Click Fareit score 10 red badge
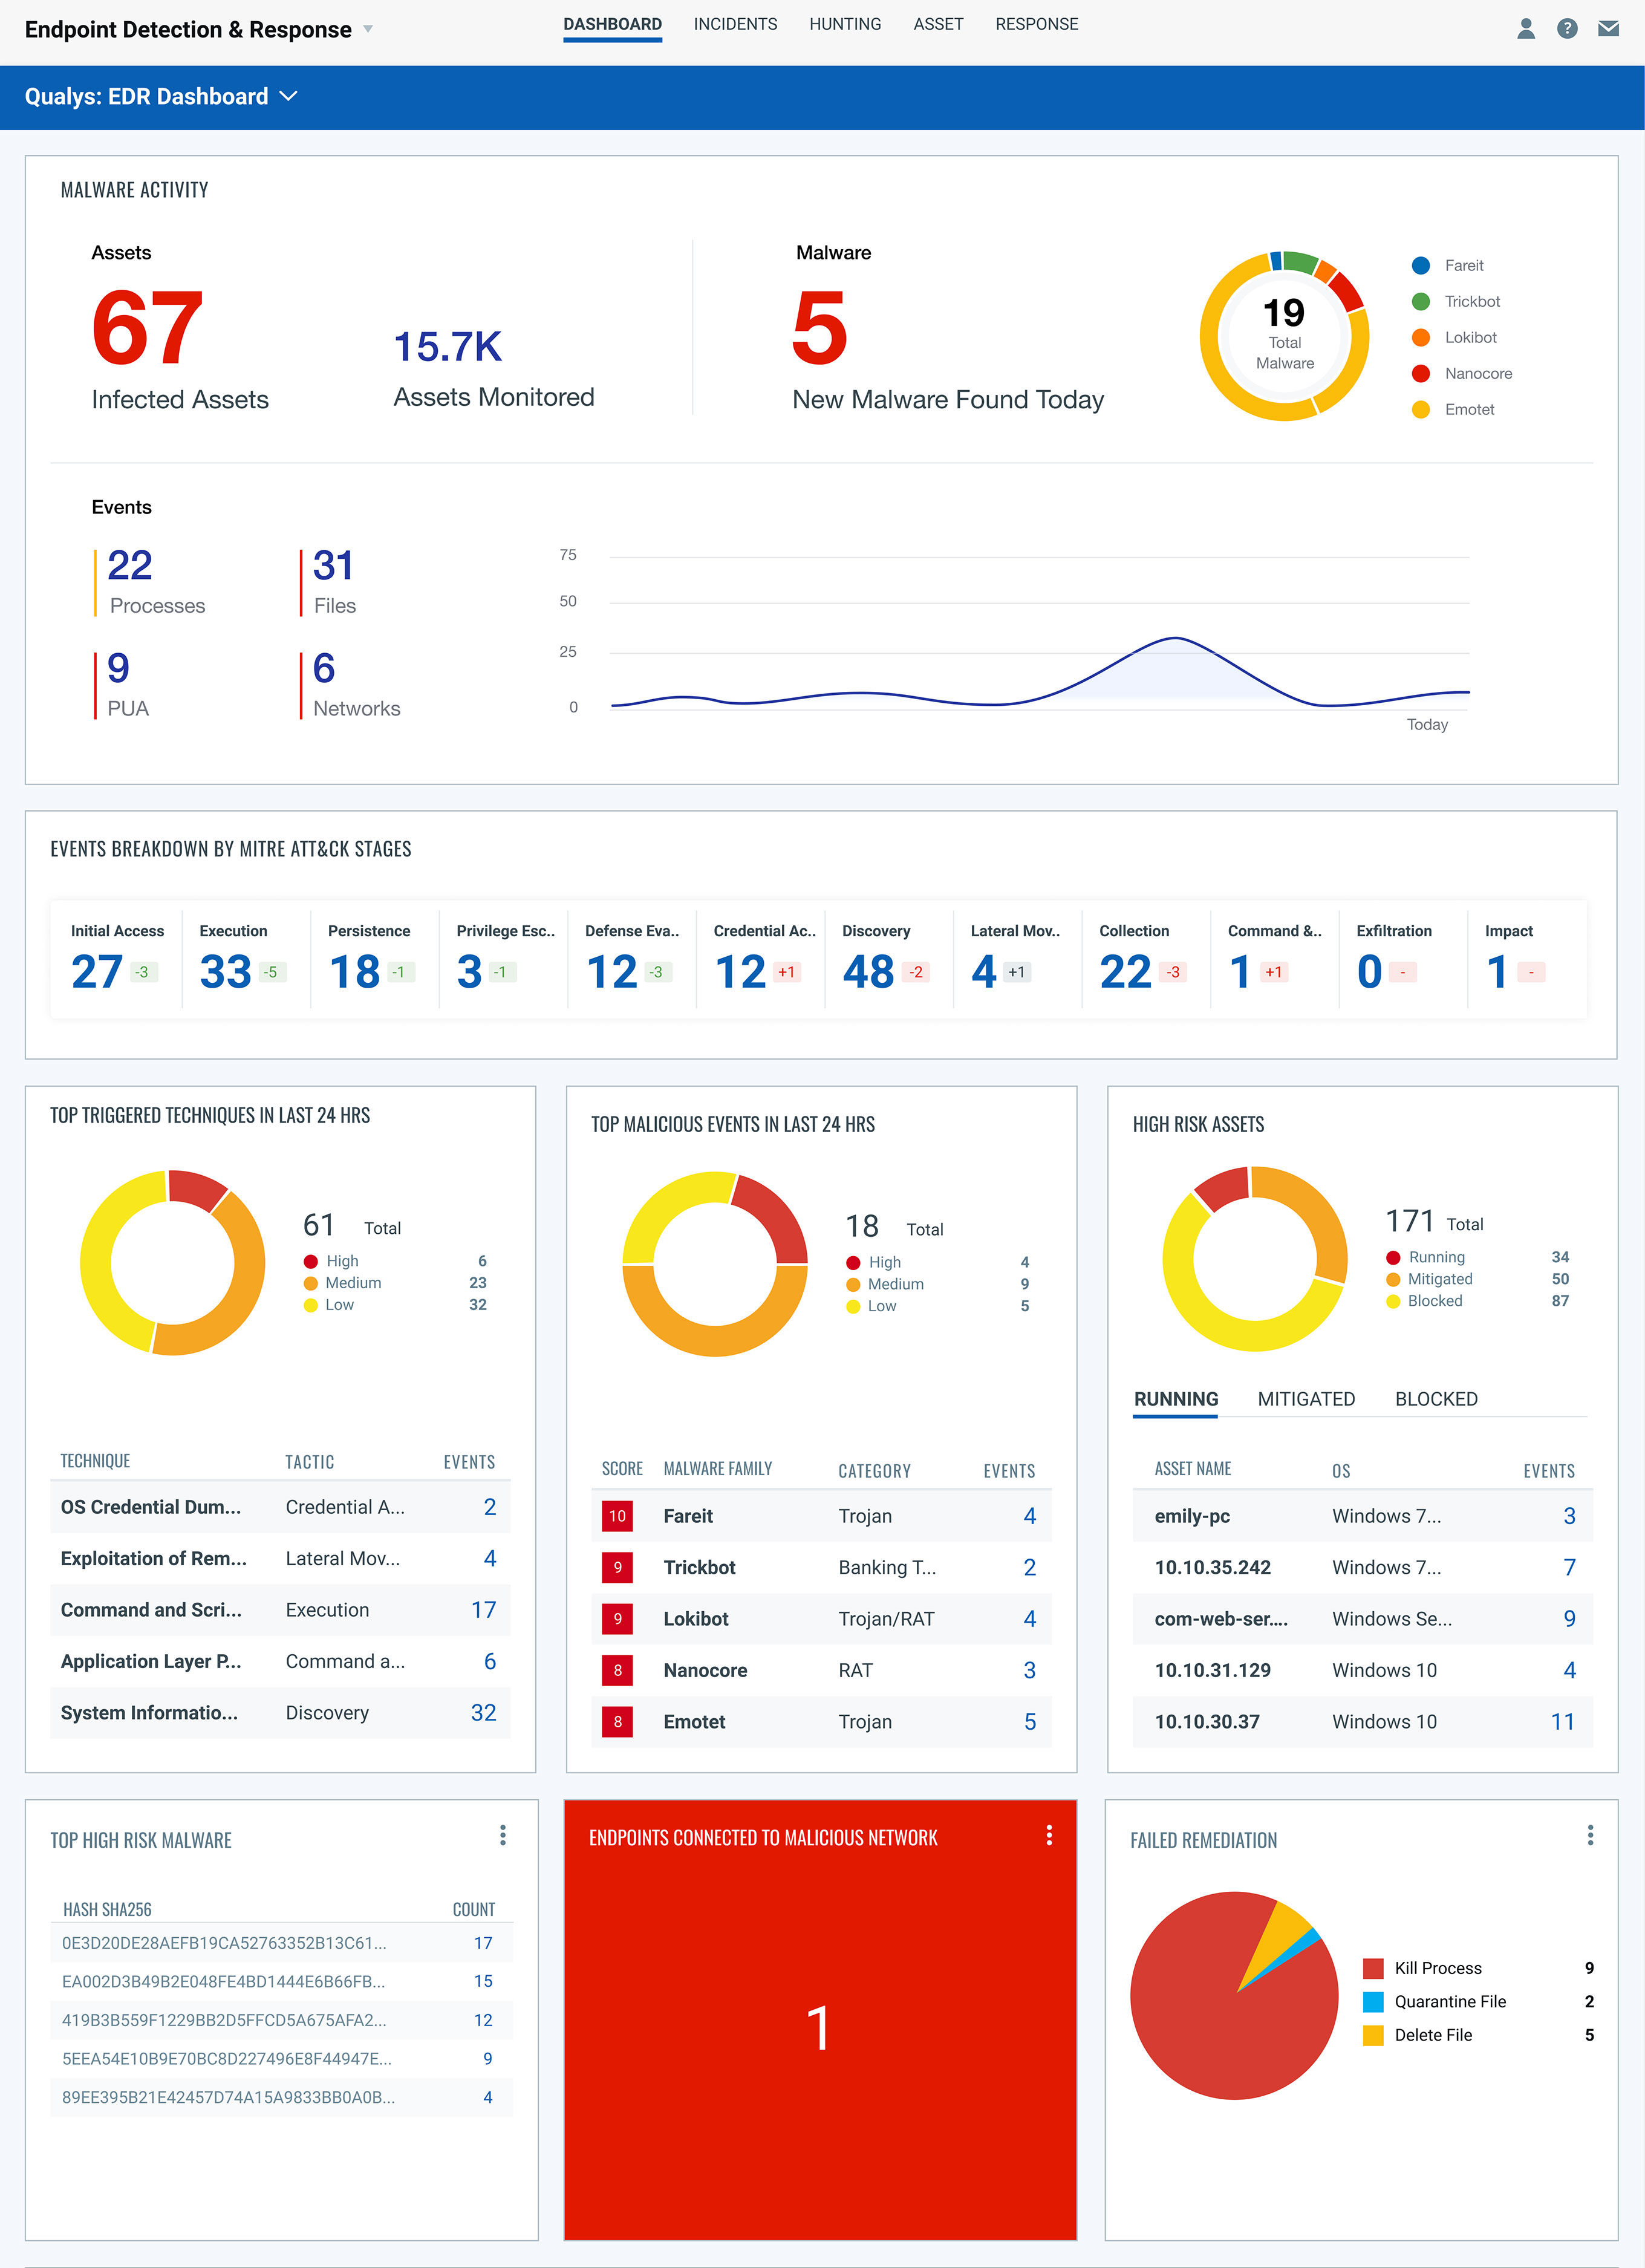This screenshot has height=2268, width=1645. click(617, 1516)
